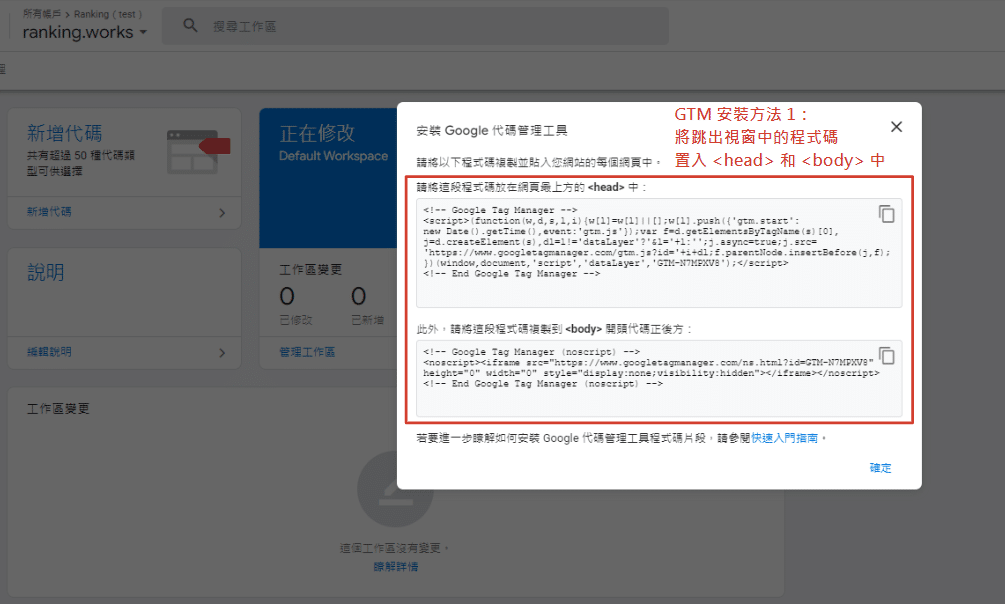Focus the 搜尋工作區 search field
The height and width of the screenshot is (604, 1005).
(x=400, y=26)
